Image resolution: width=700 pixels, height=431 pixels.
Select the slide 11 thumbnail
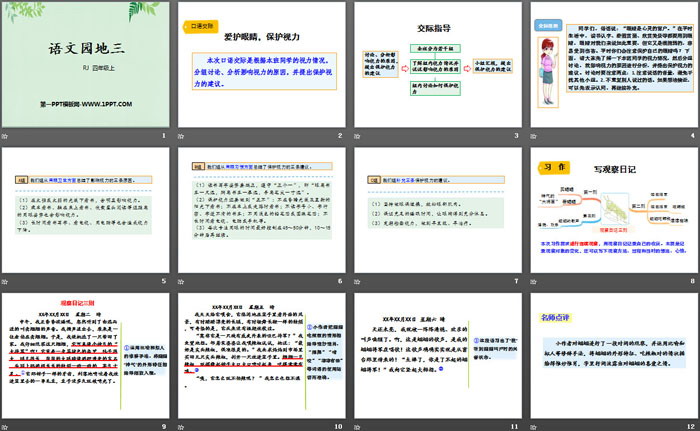(x=435, y=357)
